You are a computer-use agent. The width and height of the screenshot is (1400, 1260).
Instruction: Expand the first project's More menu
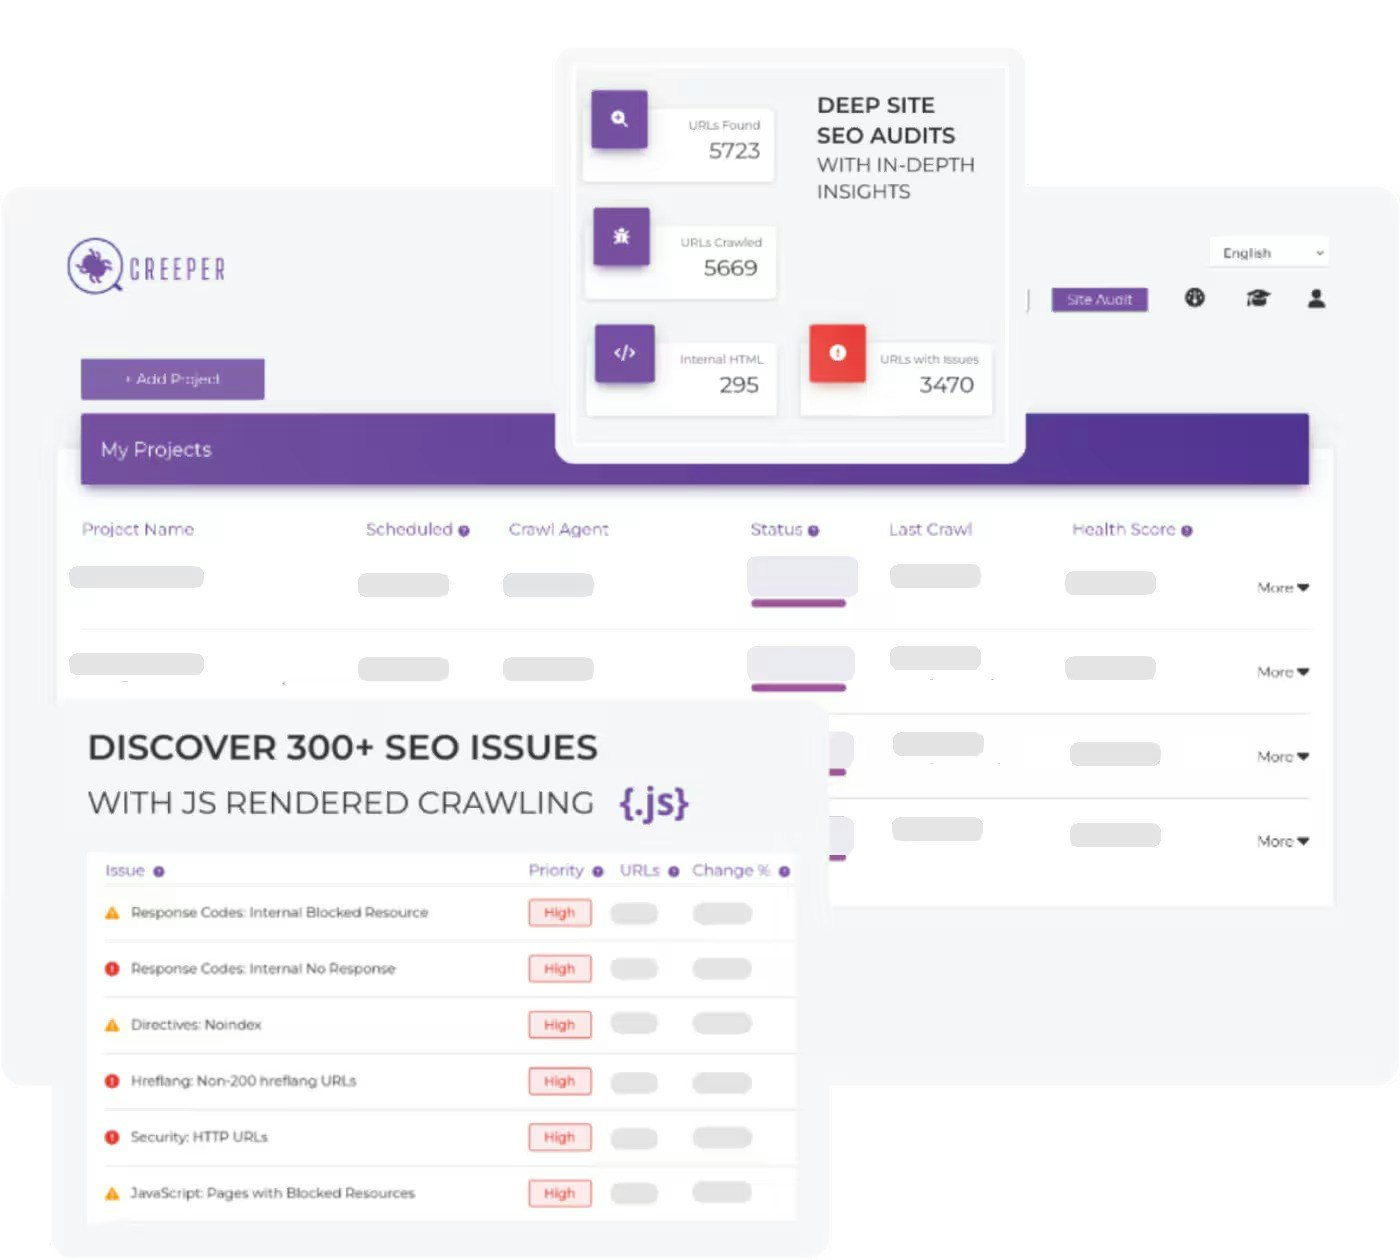1282,587
